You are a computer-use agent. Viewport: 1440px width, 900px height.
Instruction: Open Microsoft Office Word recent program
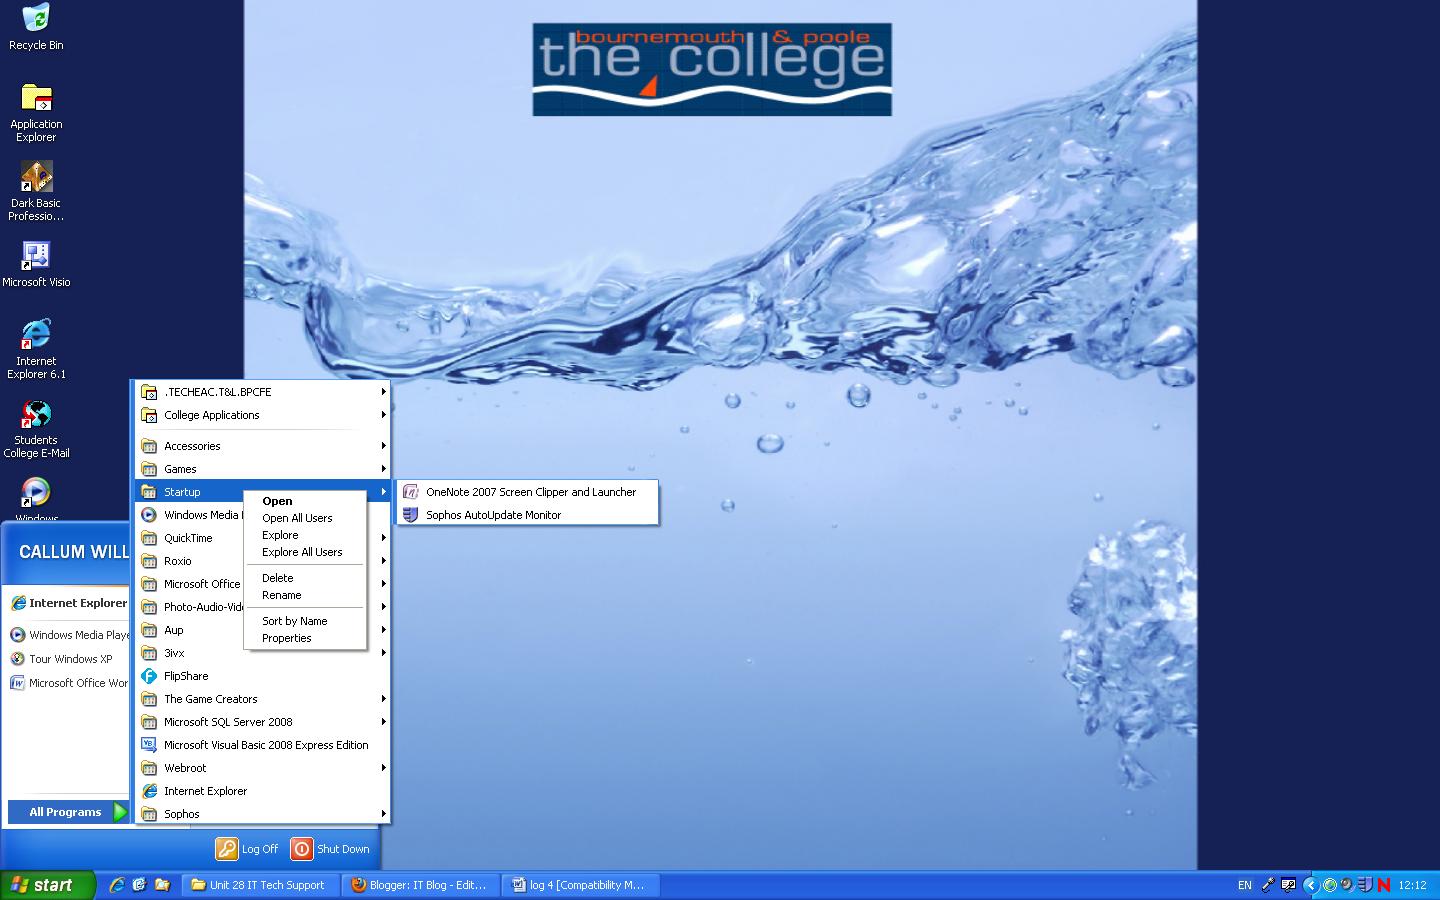click(68, 683)
